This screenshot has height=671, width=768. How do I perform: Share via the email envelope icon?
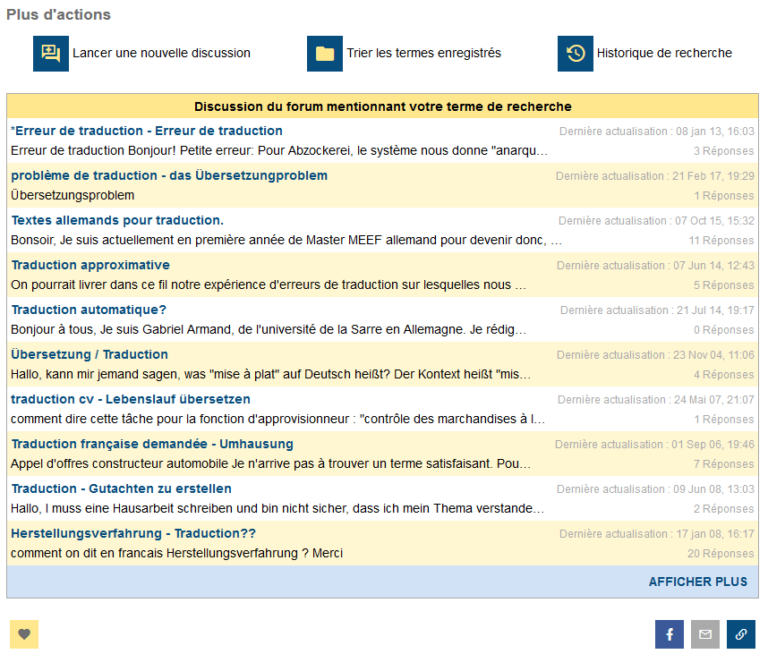coord(705,634)
